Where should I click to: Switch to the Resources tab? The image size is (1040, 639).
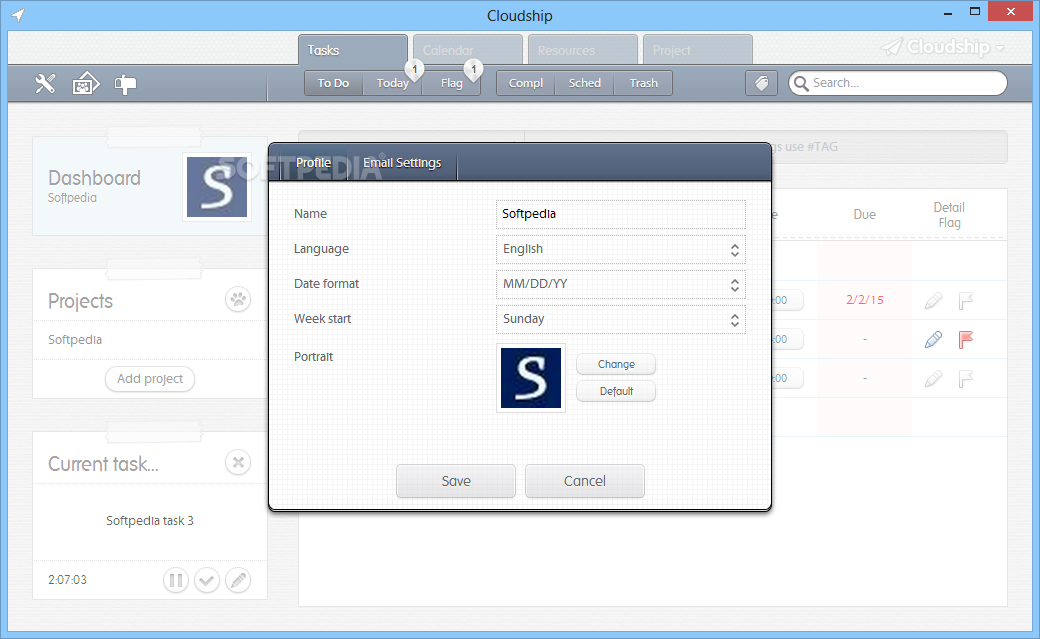point(582,50)
